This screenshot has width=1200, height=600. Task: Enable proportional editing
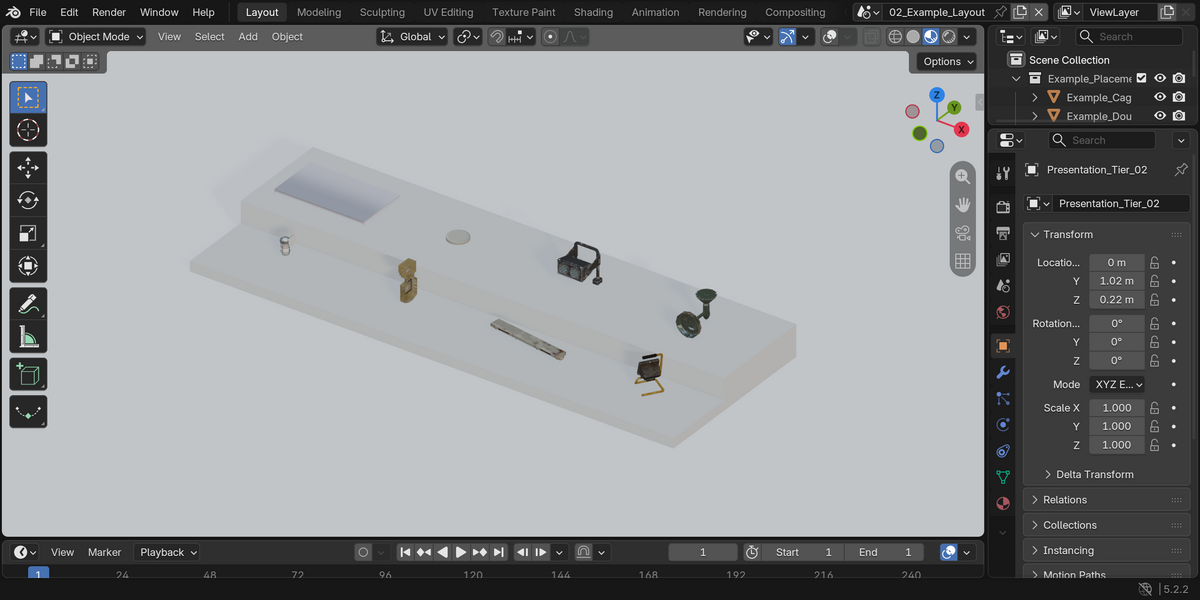[x=550, y=37]
